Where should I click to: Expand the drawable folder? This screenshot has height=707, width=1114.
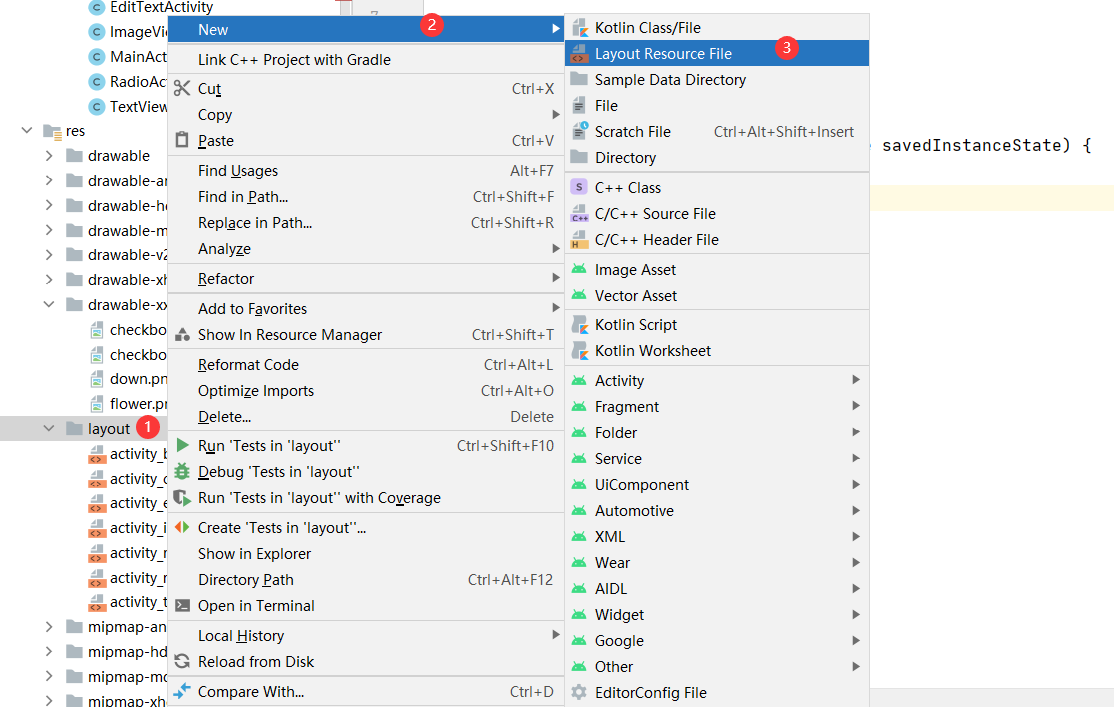[x=49, y=156]
